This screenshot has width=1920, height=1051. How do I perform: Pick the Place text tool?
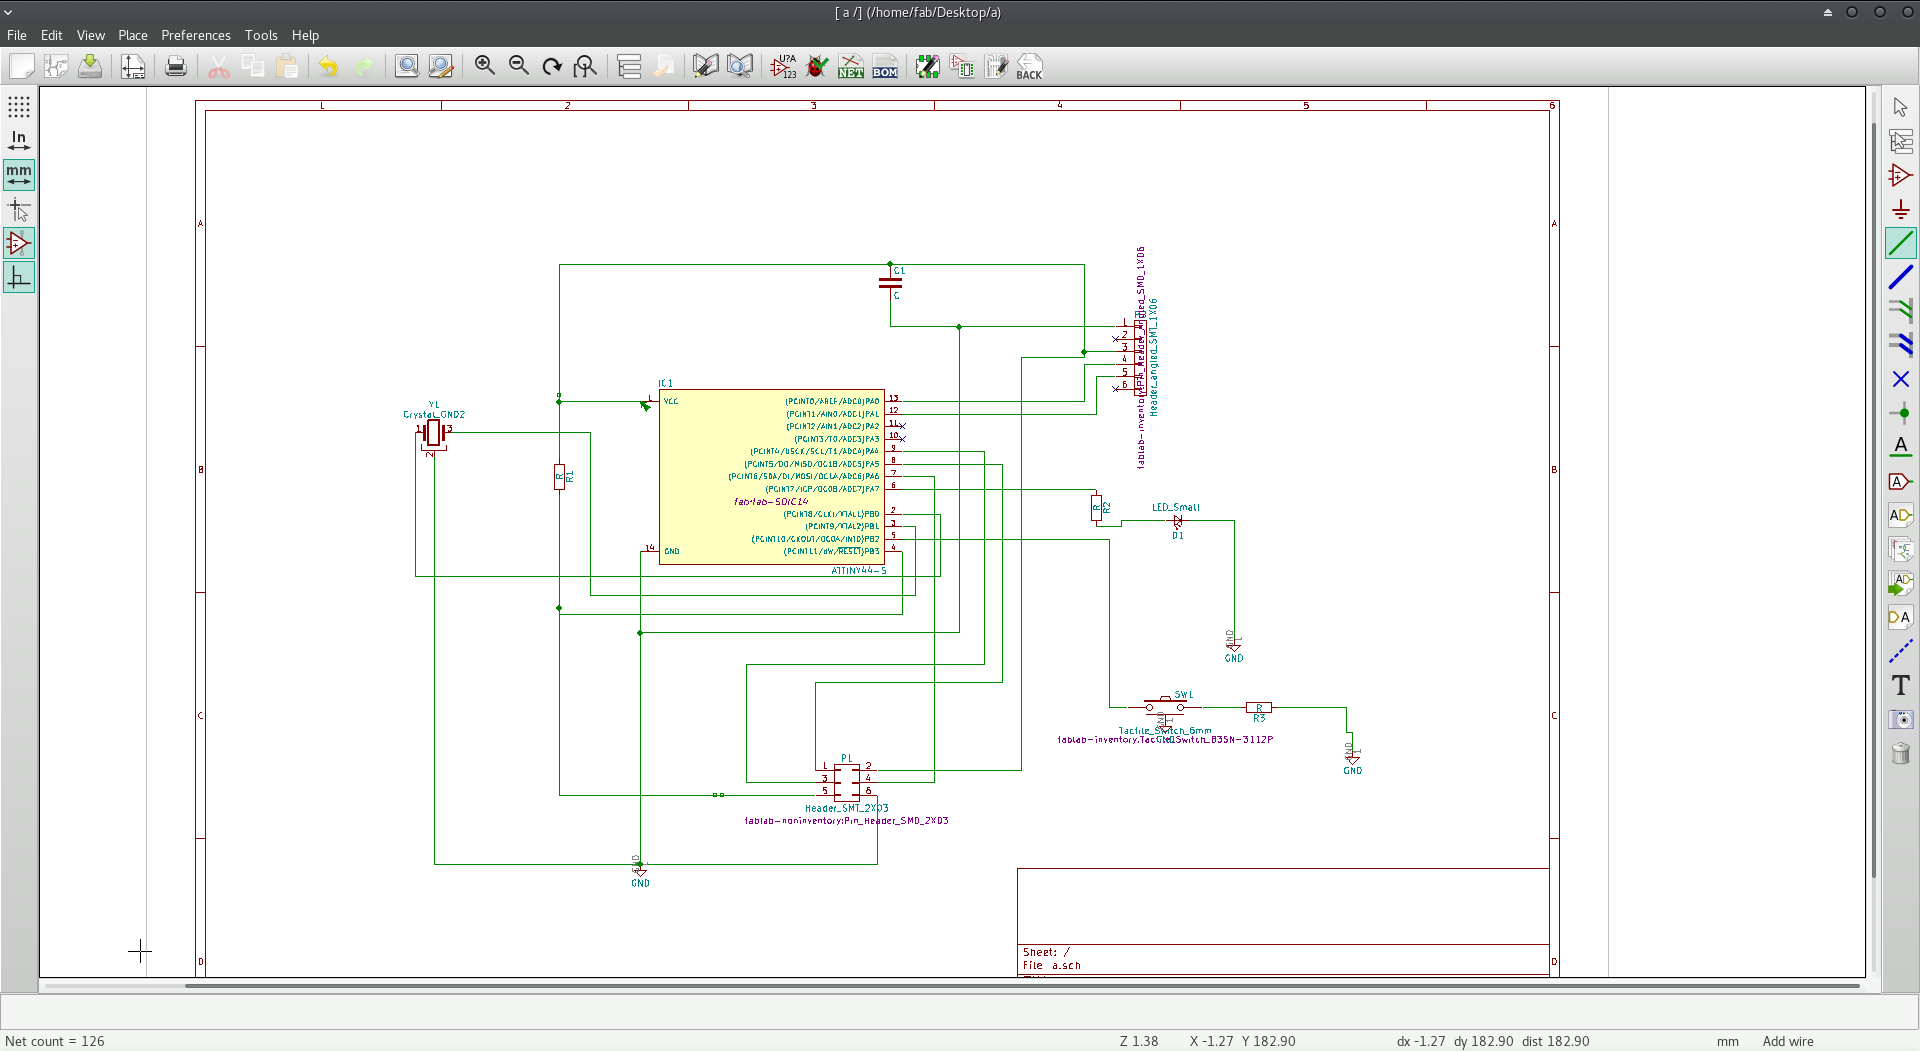pos(1900,685)
